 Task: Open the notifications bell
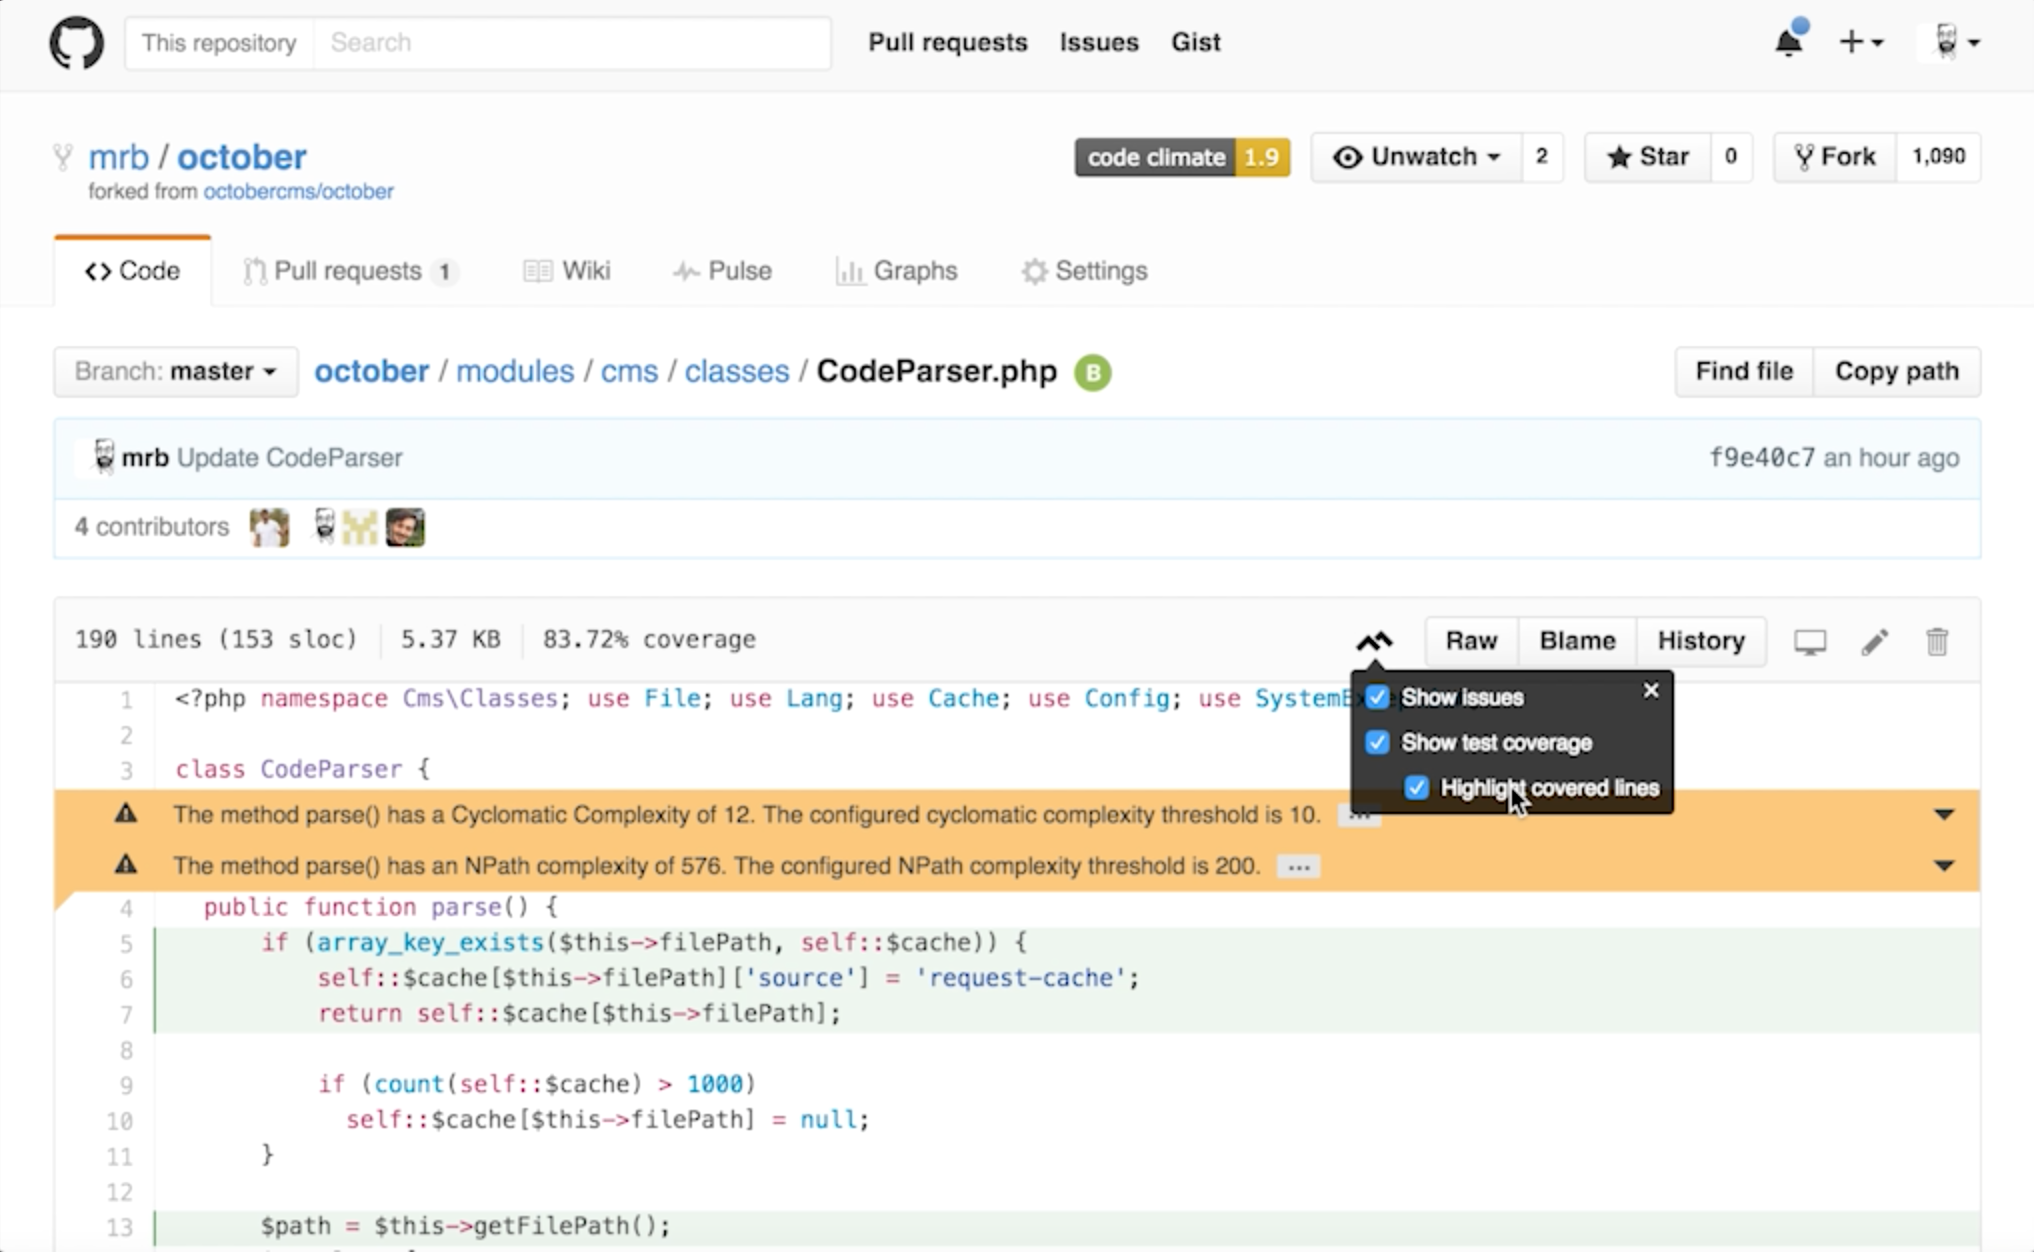click(x=1789, y=42)
